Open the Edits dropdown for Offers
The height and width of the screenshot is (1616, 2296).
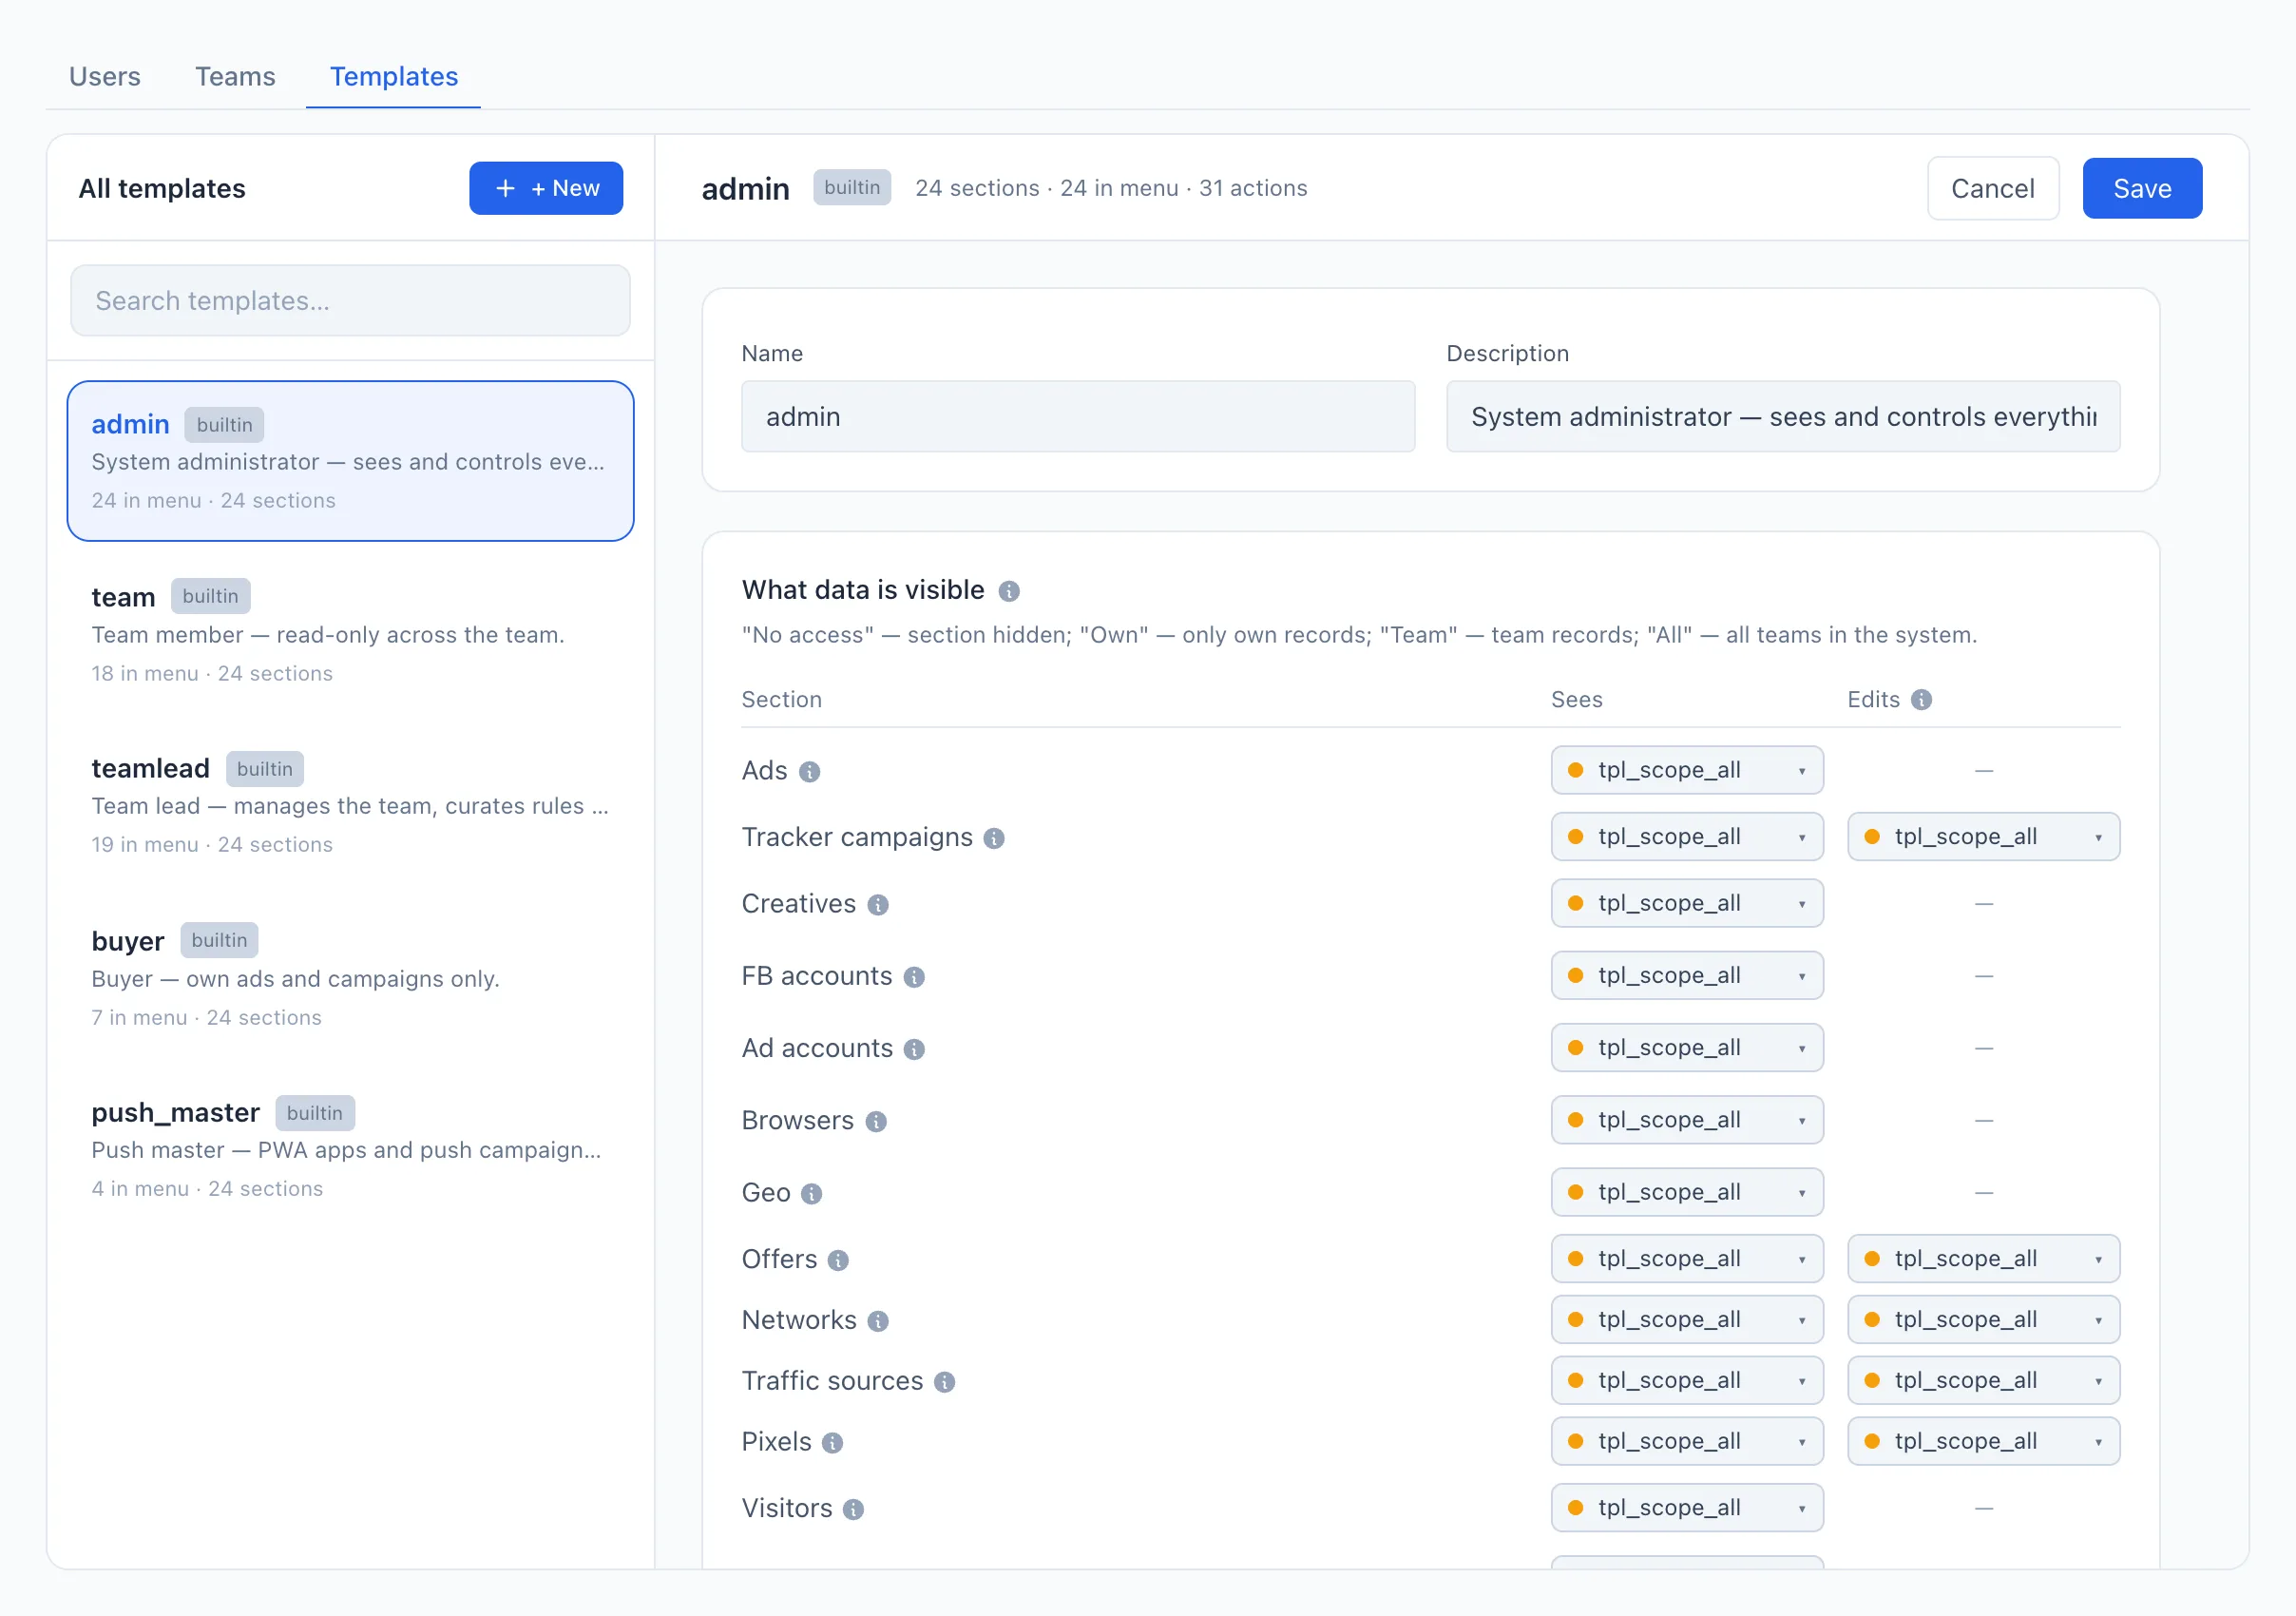pyautogui.click(x=1983, y=1258)
